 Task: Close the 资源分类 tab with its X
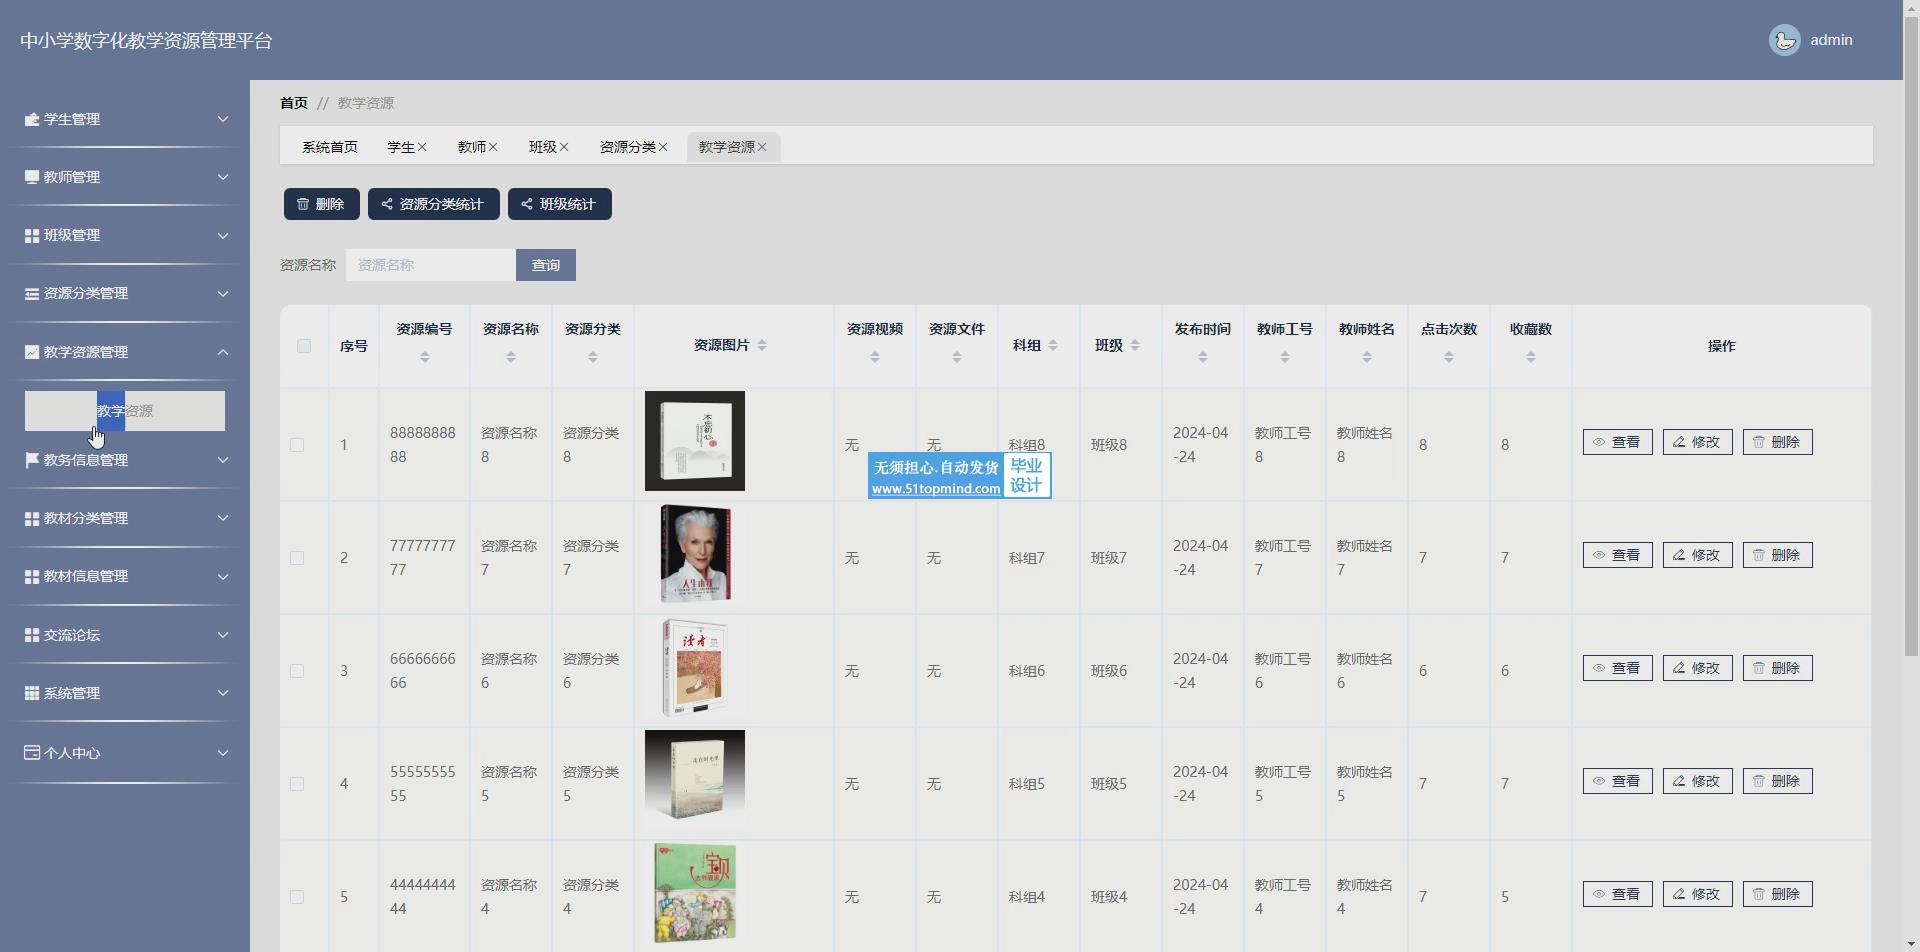point(663,147)
